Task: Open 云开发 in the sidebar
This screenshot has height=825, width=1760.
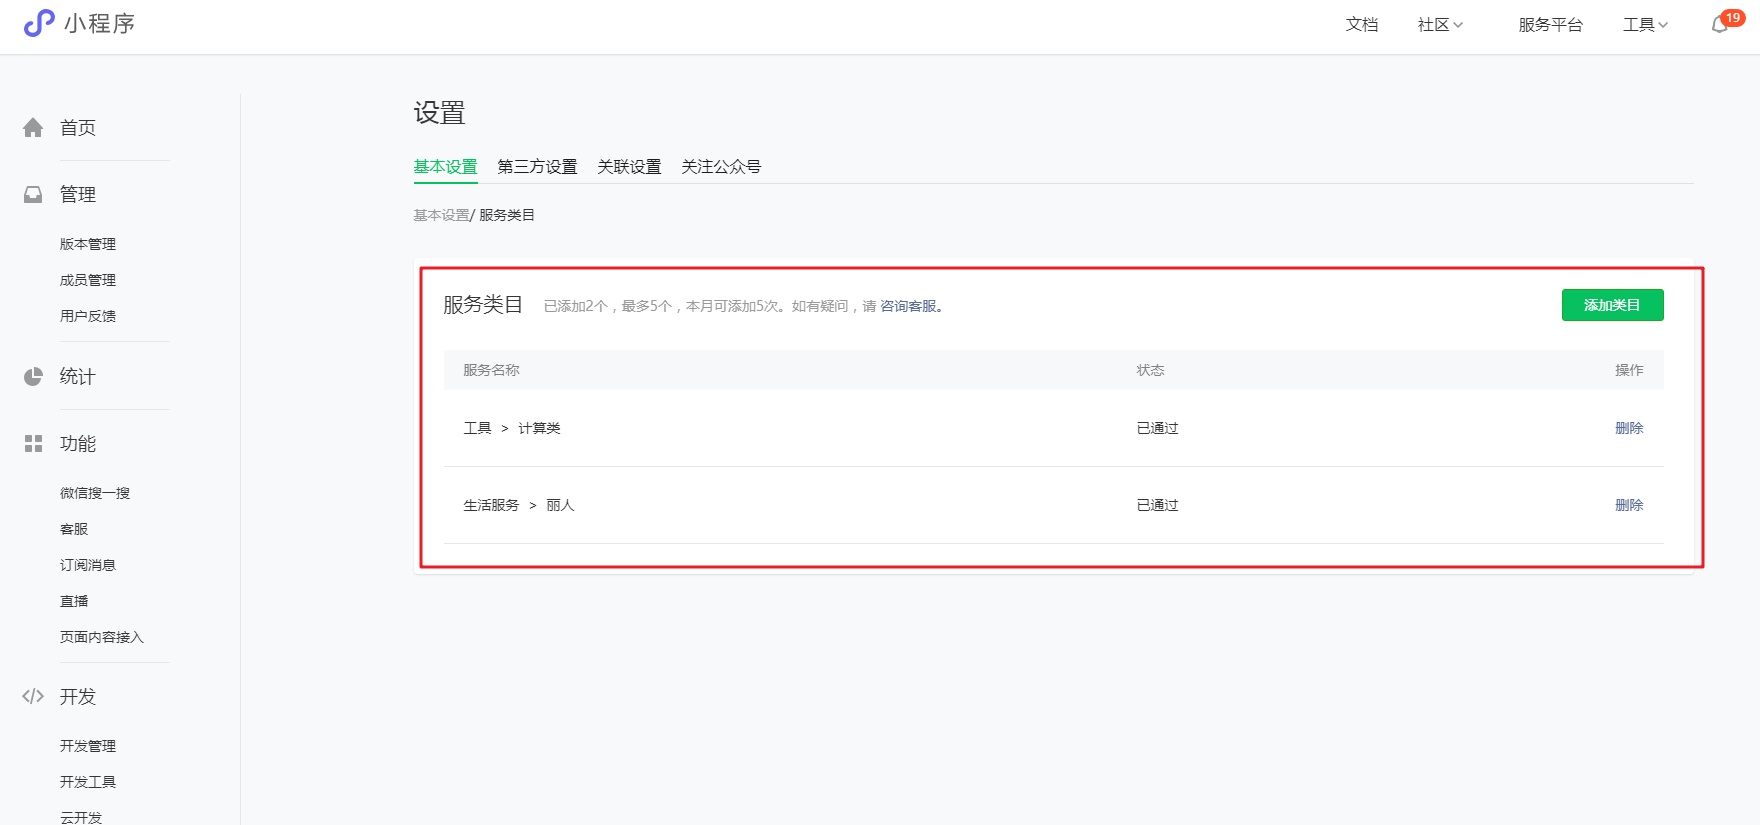Action: [x=81, y=817]
